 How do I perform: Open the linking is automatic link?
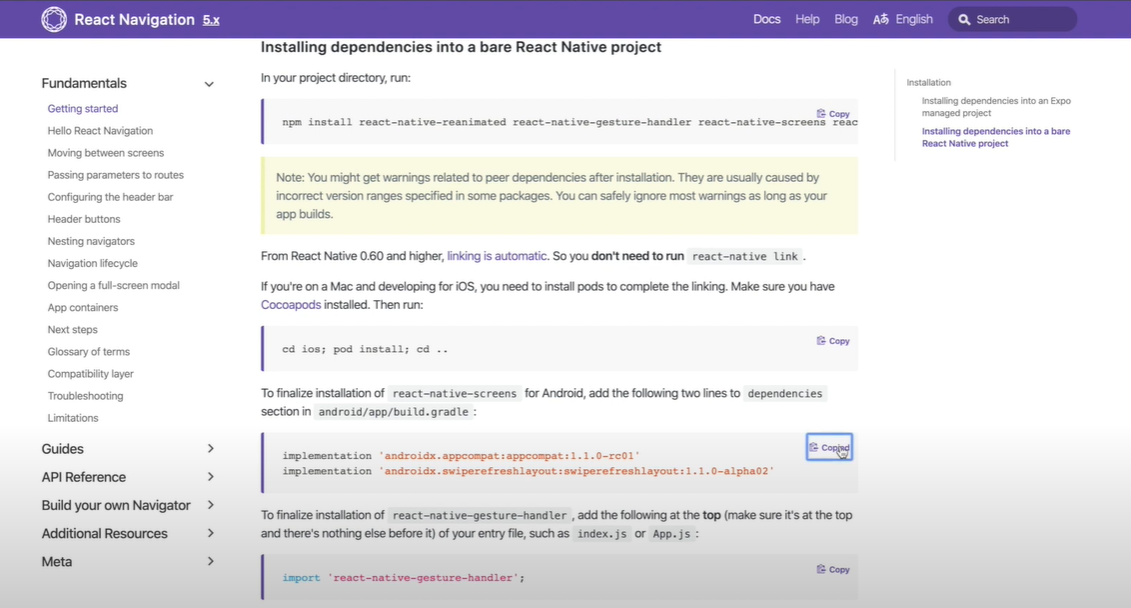pyautogui.click(x=496, y=255)
